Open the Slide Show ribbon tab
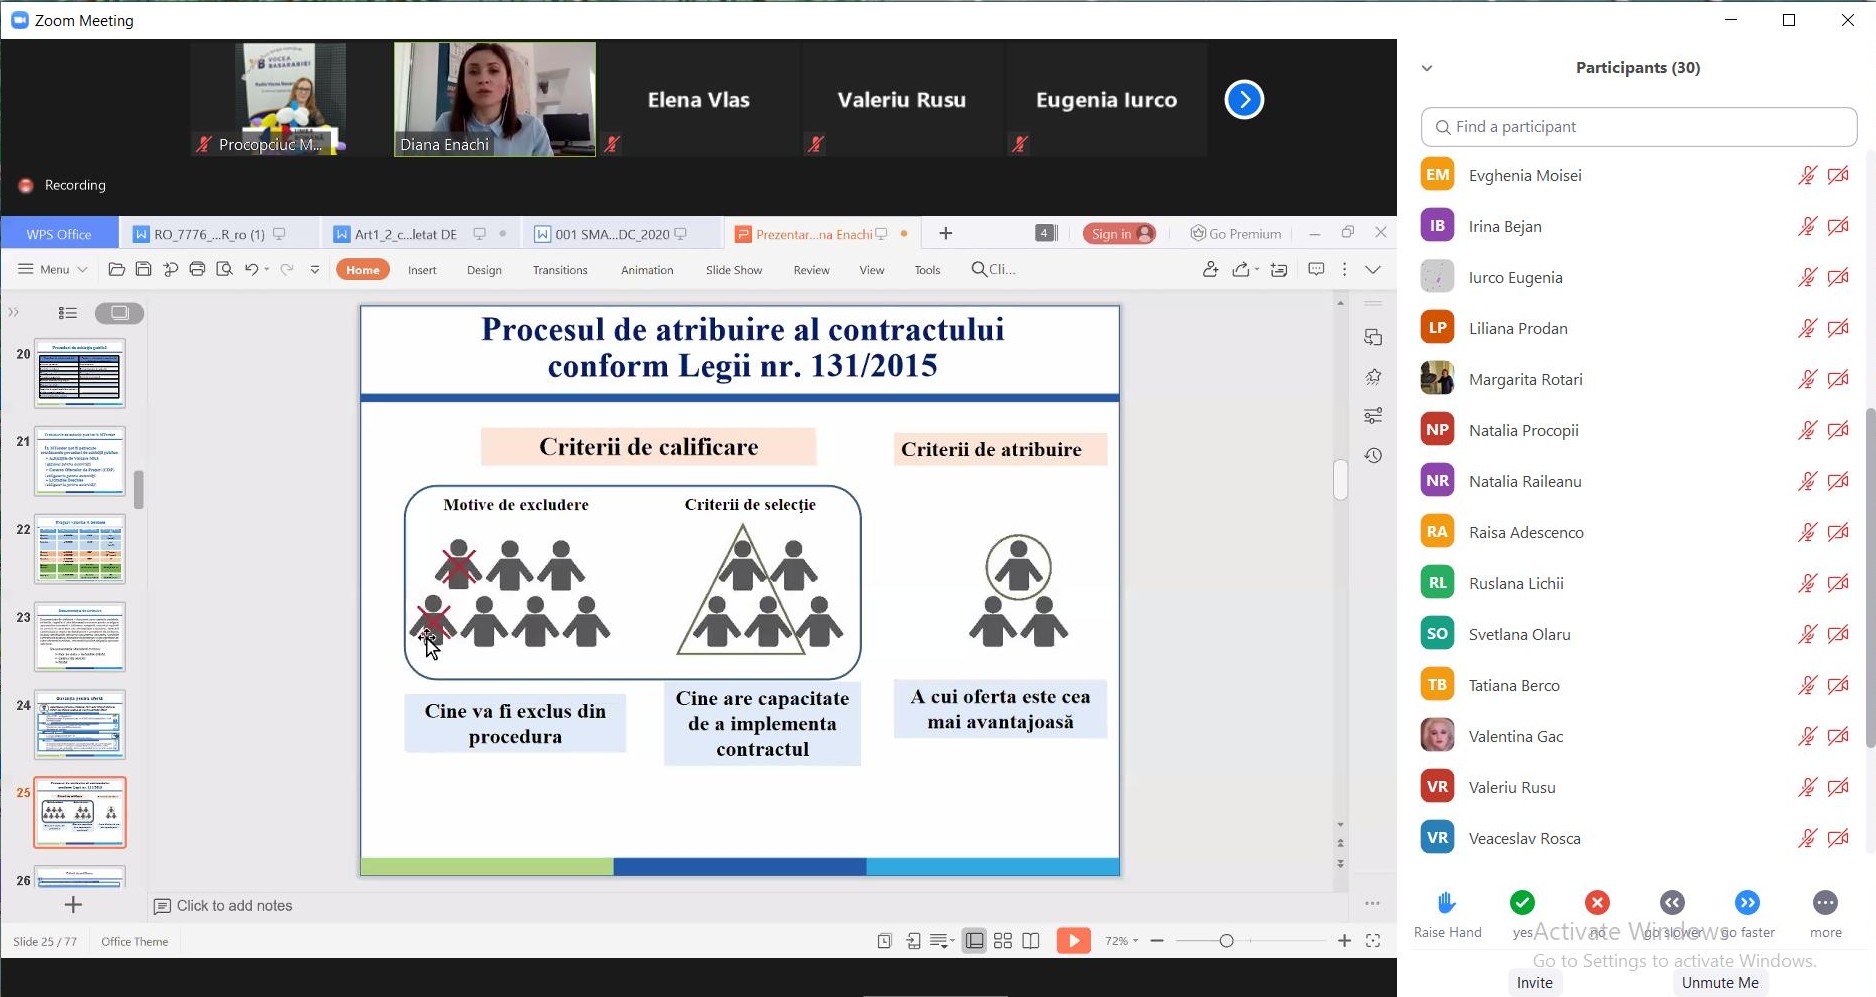This screenshot has width=1876, height=997. click(734, 270)
